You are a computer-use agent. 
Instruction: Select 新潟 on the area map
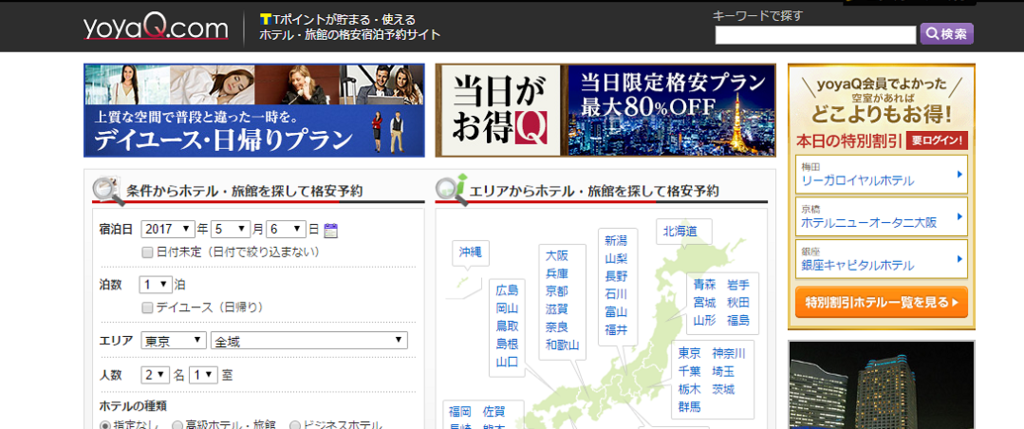click(x=616, y=240)
